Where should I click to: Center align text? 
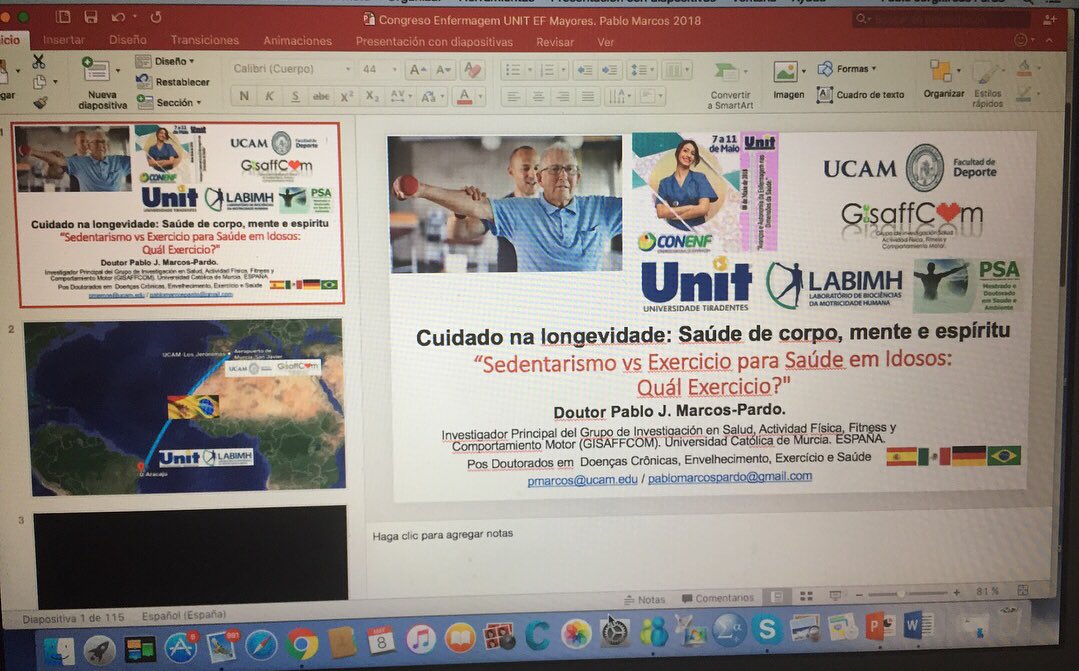[x=538, y=96]
